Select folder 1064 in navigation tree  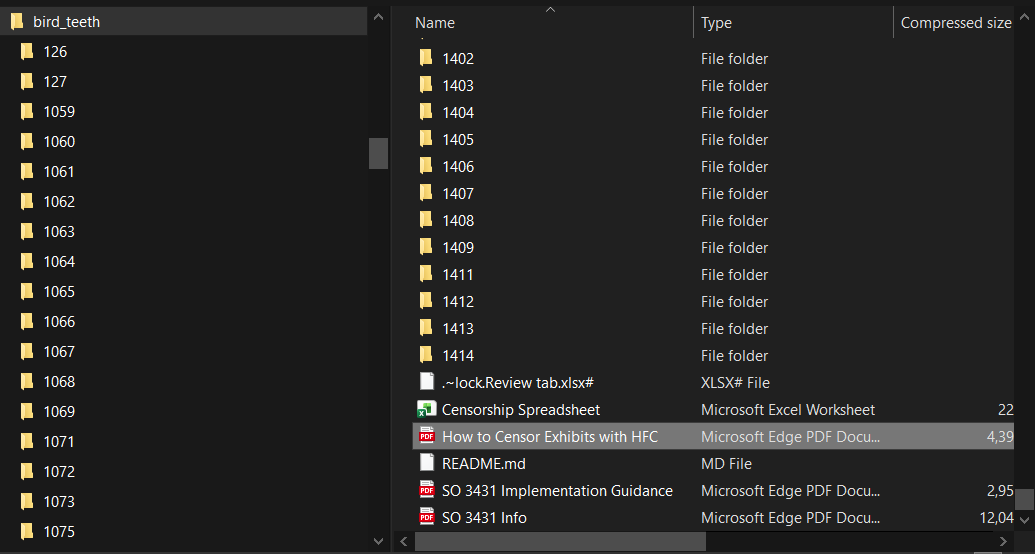coord(59,261)
